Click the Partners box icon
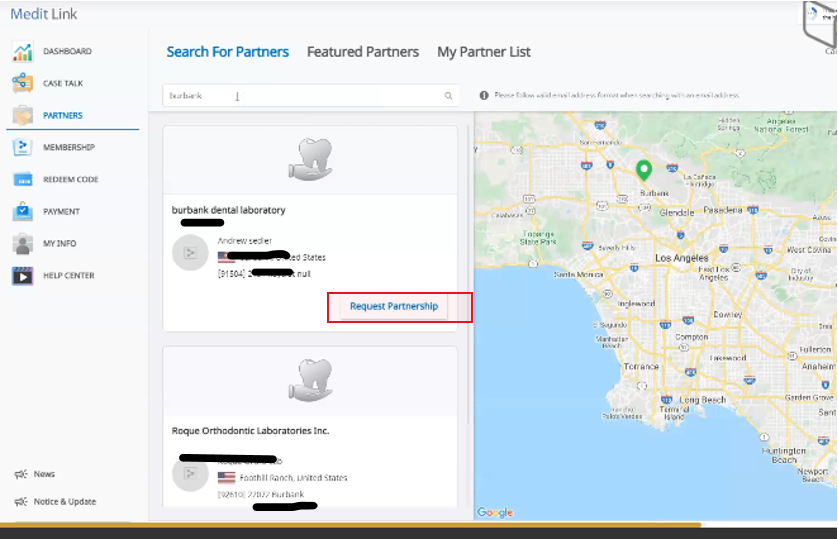The width and height of the screenshot is (838, 539). [22, 116]
